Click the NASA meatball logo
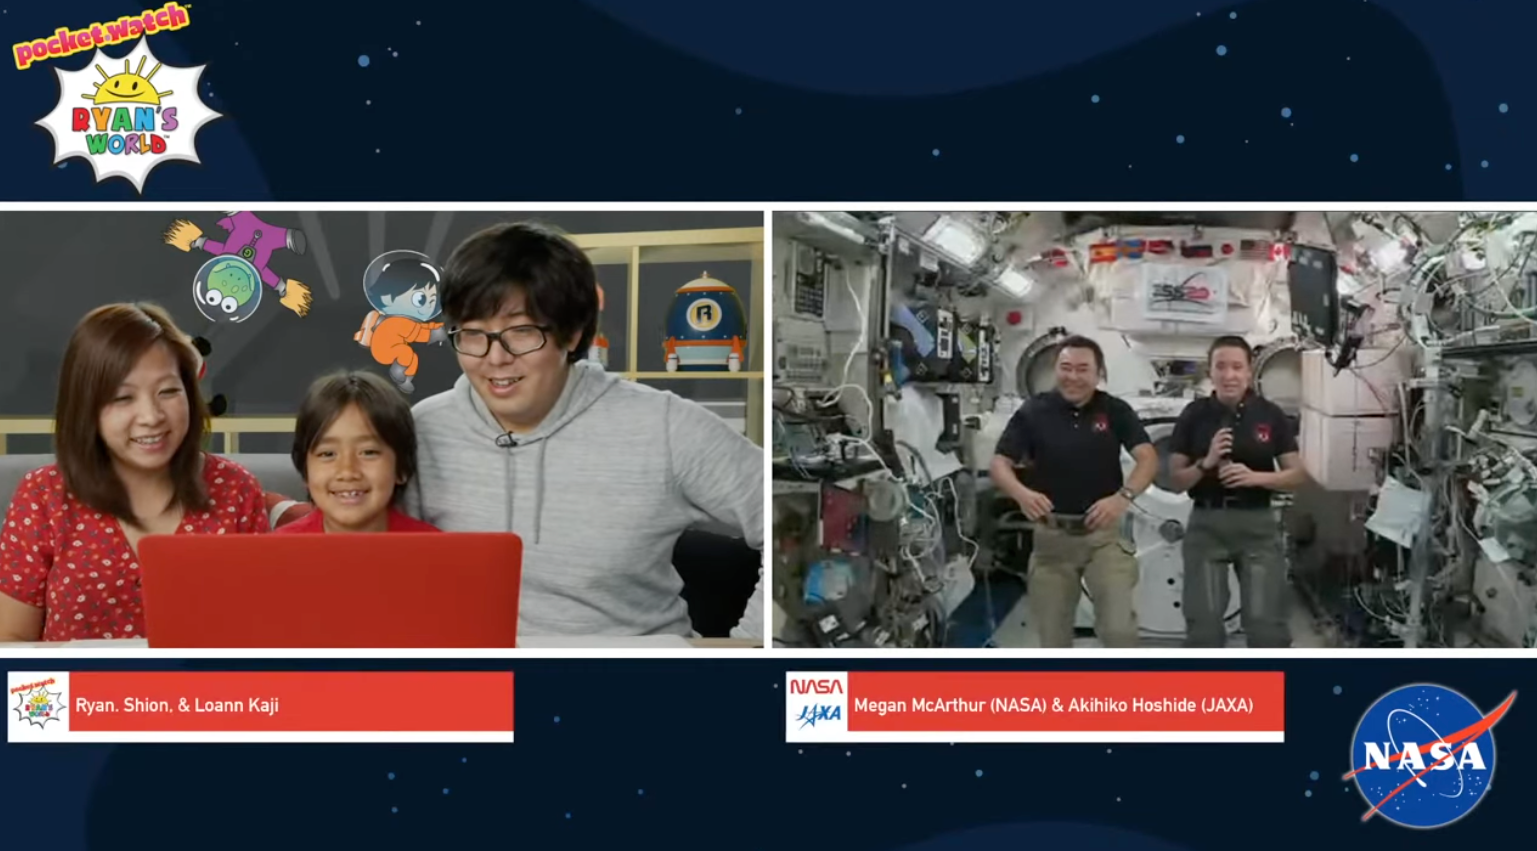Viewport: 1537px width, 851px height. click(1428, 756)
